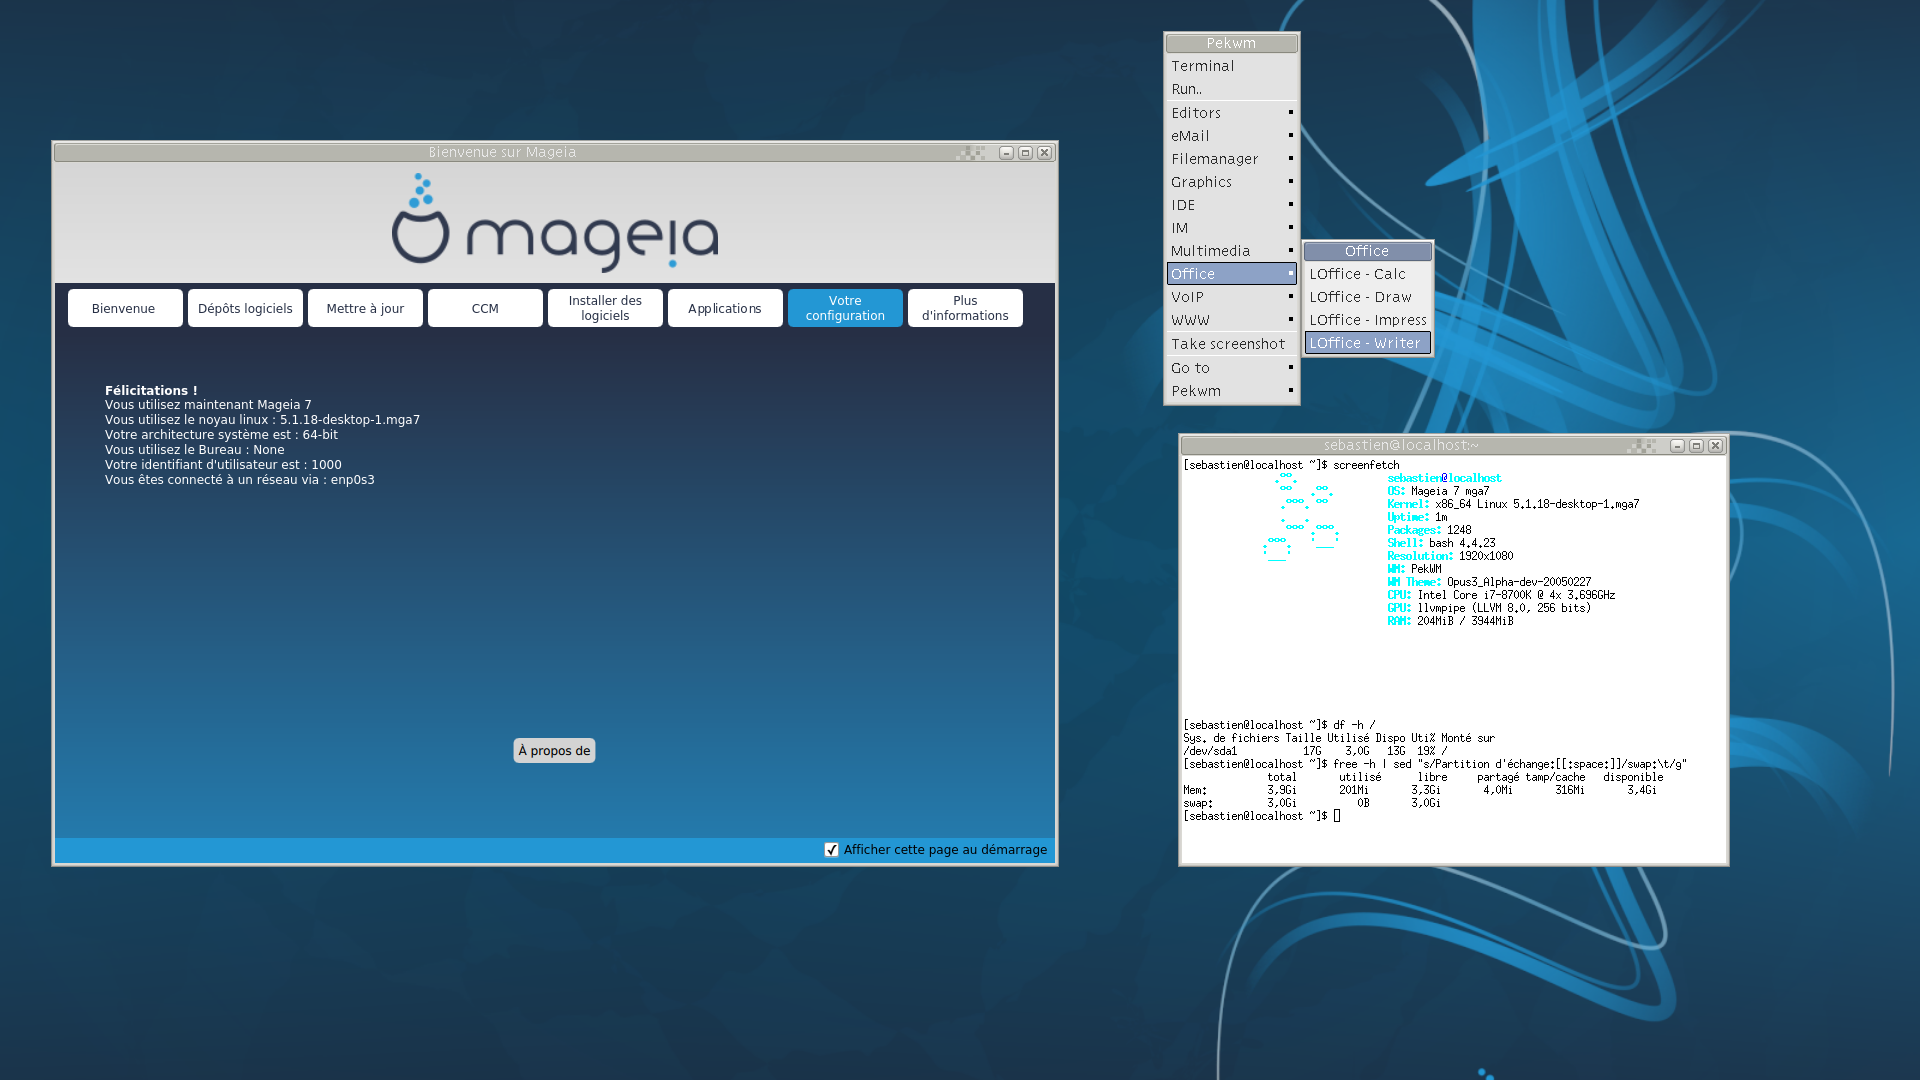Click 'Vous utilisez maintenant Mageia 7' line

[208, 405]
